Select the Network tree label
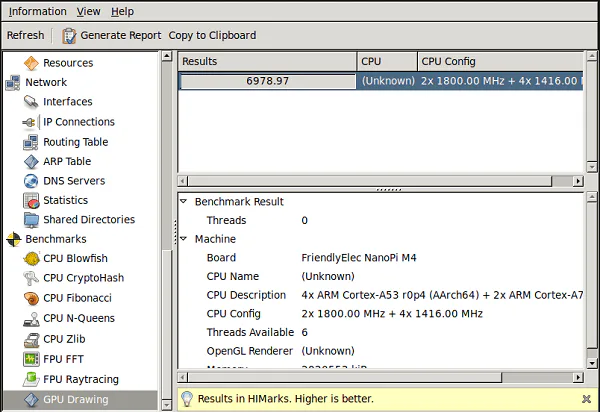This screenshot has height=412, width=600. pyautogui.click(x=46, y=82)
